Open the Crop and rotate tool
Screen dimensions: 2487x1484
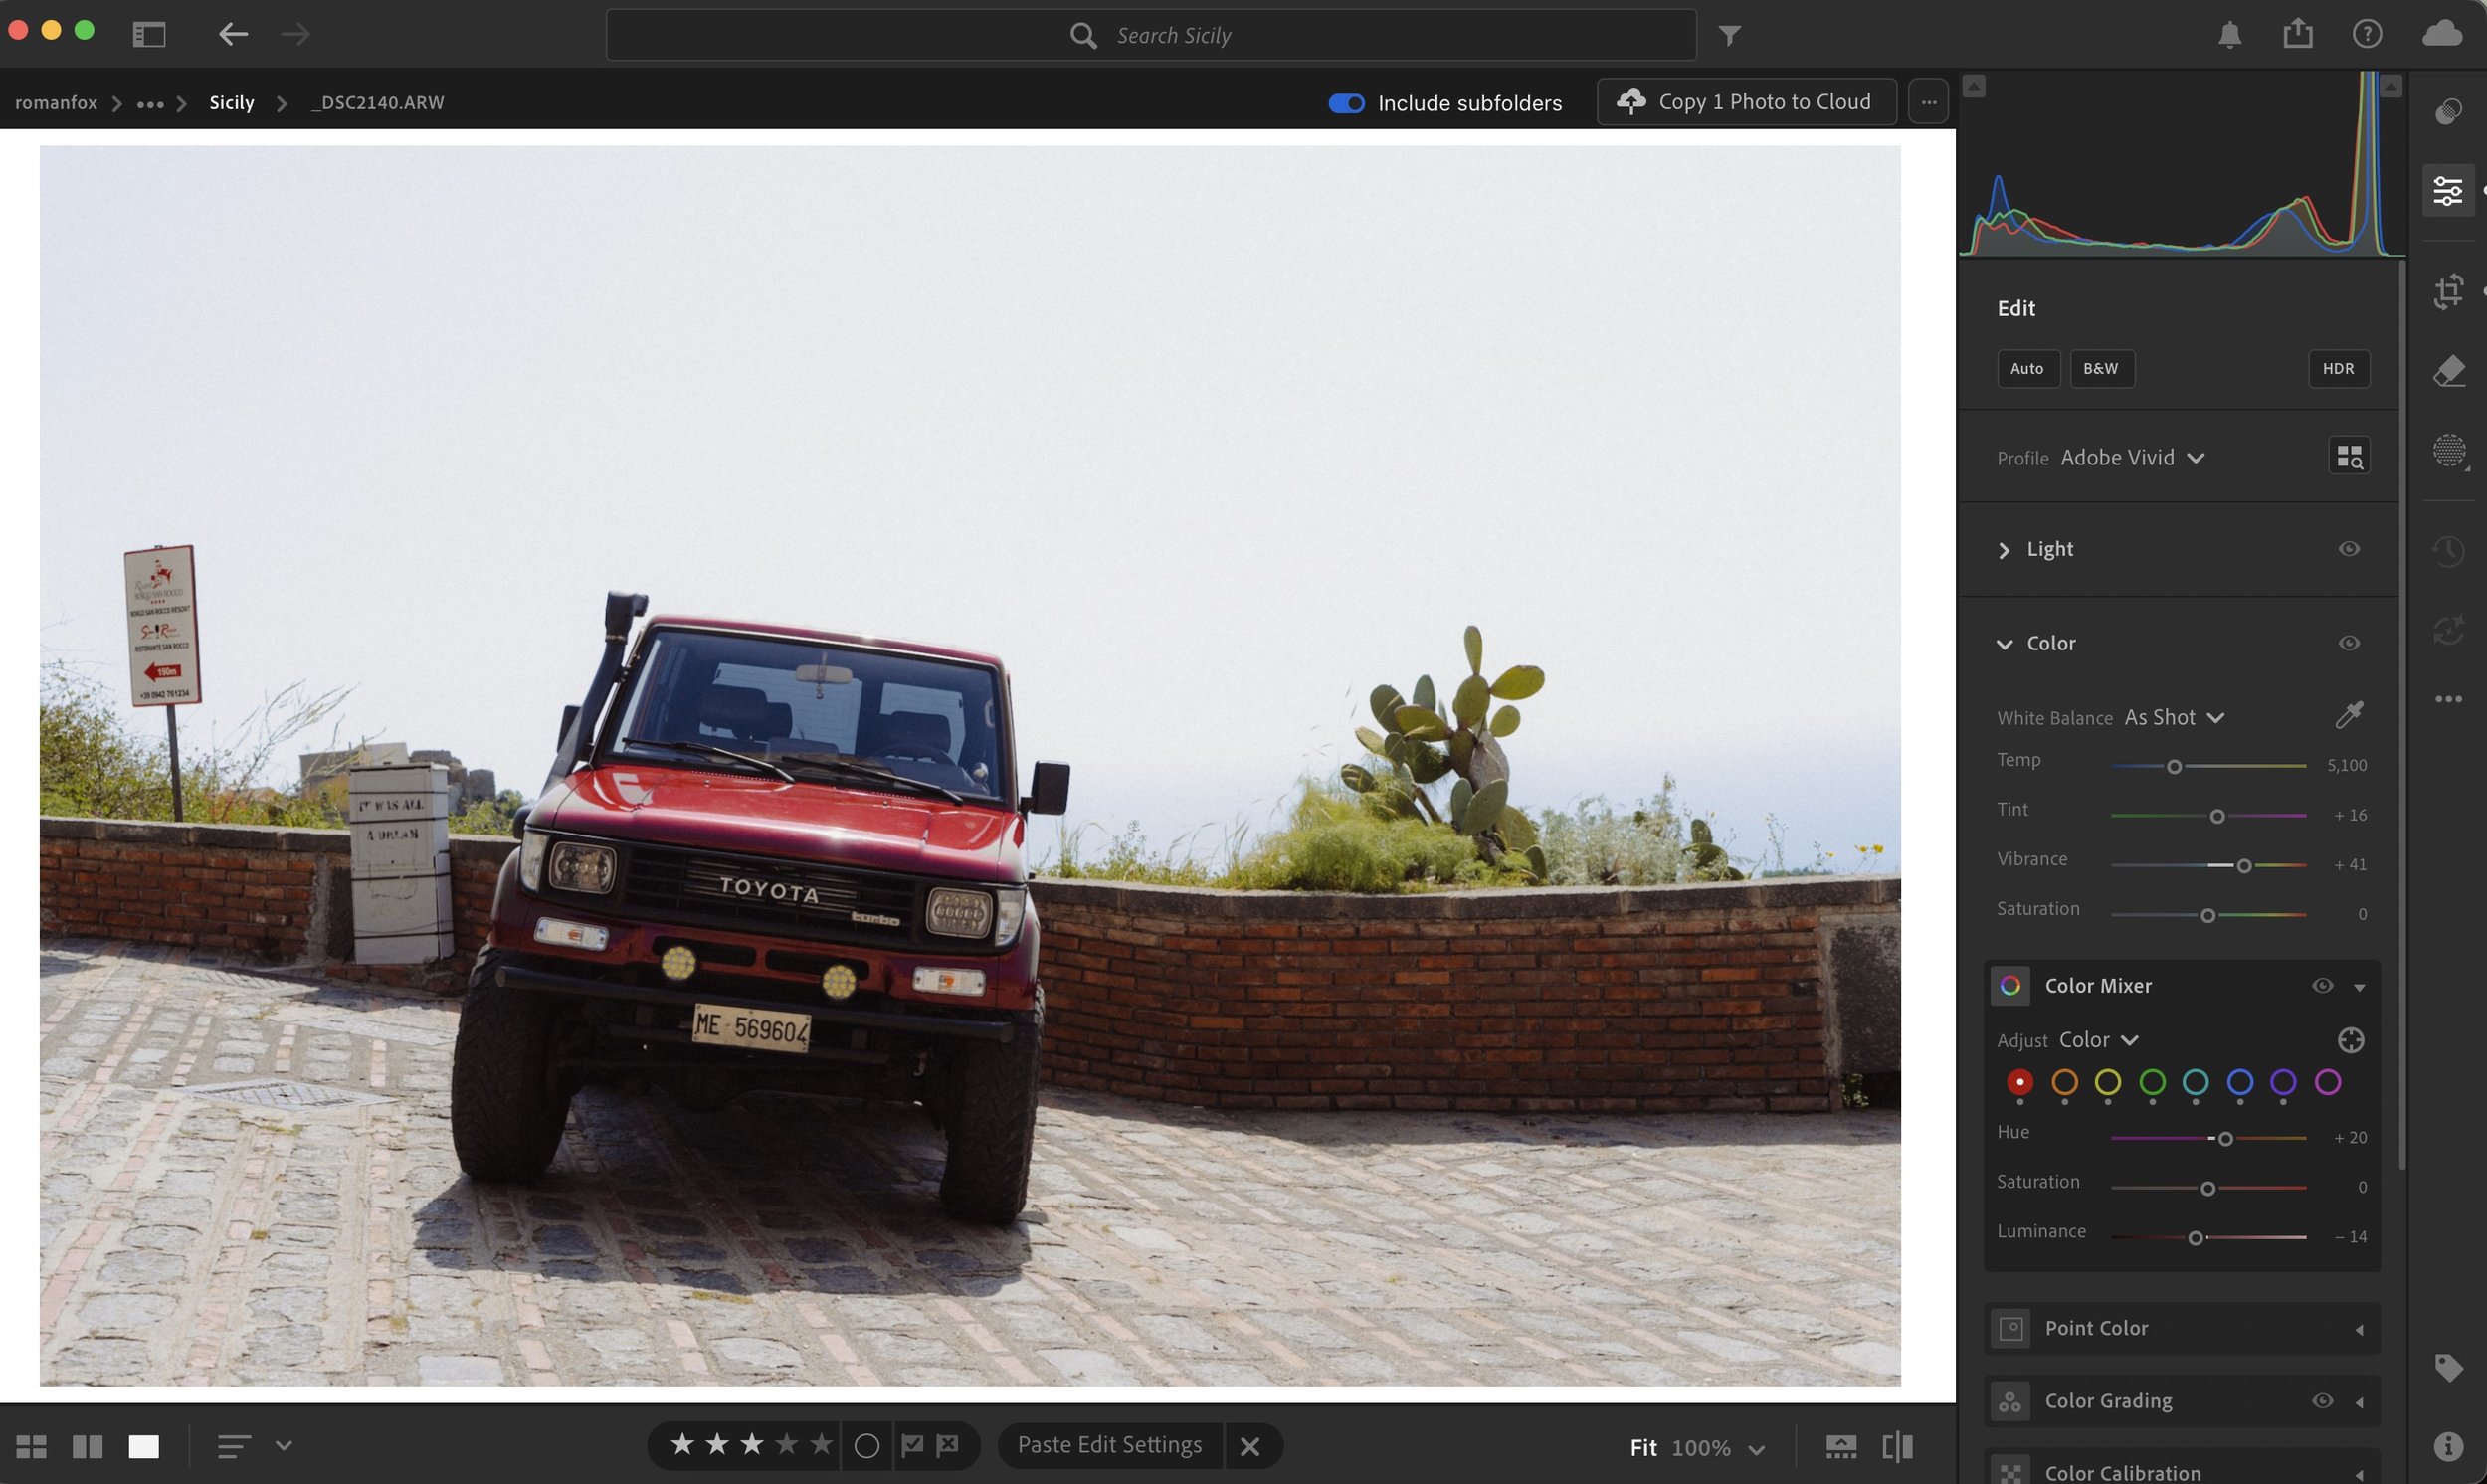point(2448,292)
